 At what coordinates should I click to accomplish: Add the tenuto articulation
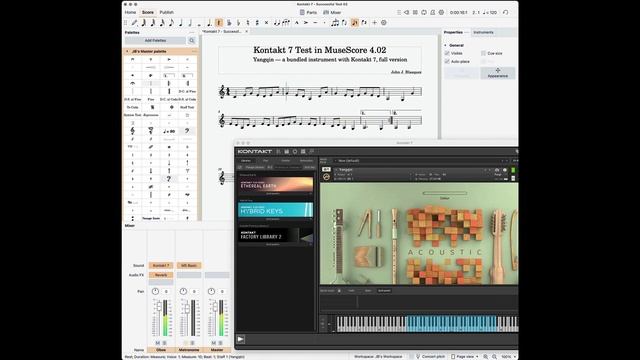(315, 23)
